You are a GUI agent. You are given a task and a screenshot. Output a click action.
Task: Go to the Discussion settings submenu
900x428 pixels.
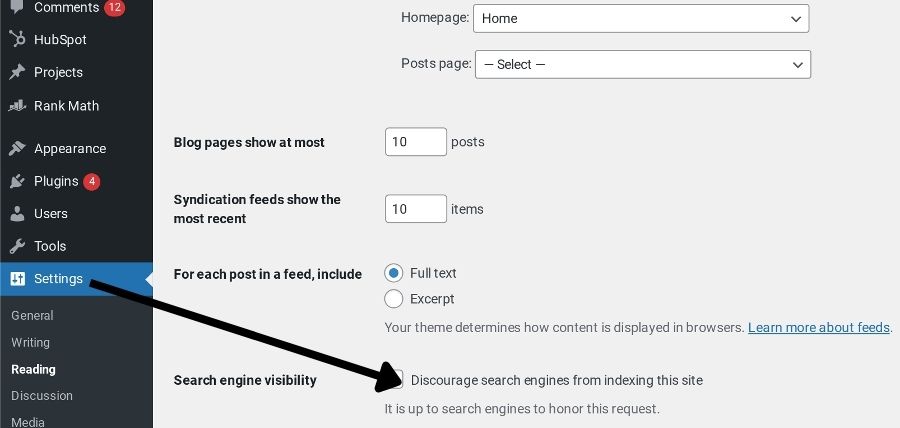click(x=42, y=395)
